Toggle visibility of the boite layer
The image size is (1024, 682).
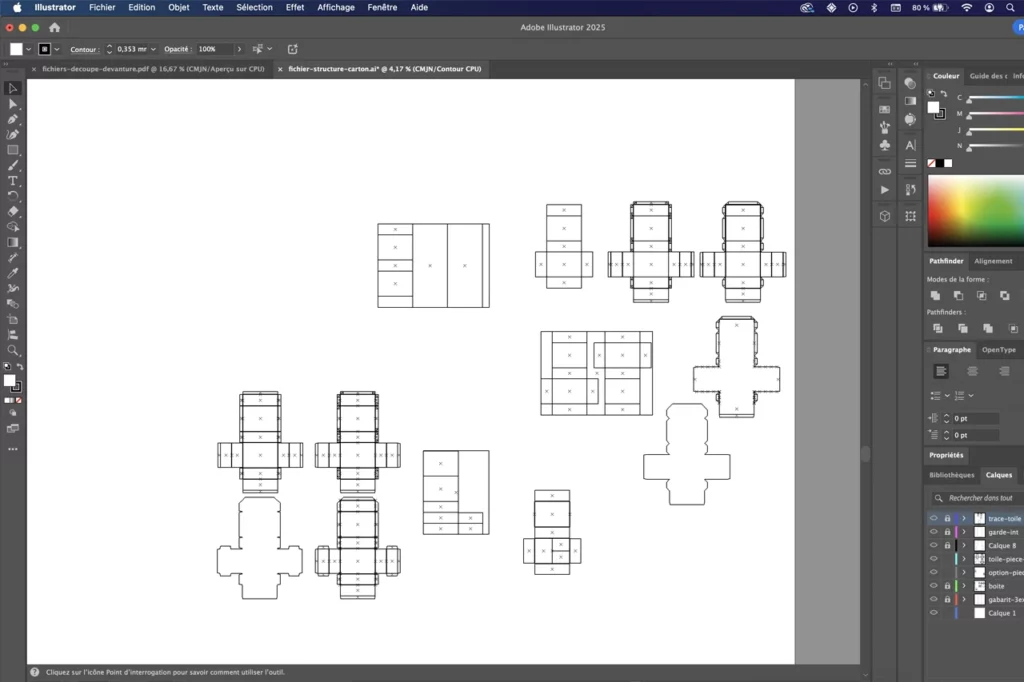pyautogui.click(x=934, y=586)
